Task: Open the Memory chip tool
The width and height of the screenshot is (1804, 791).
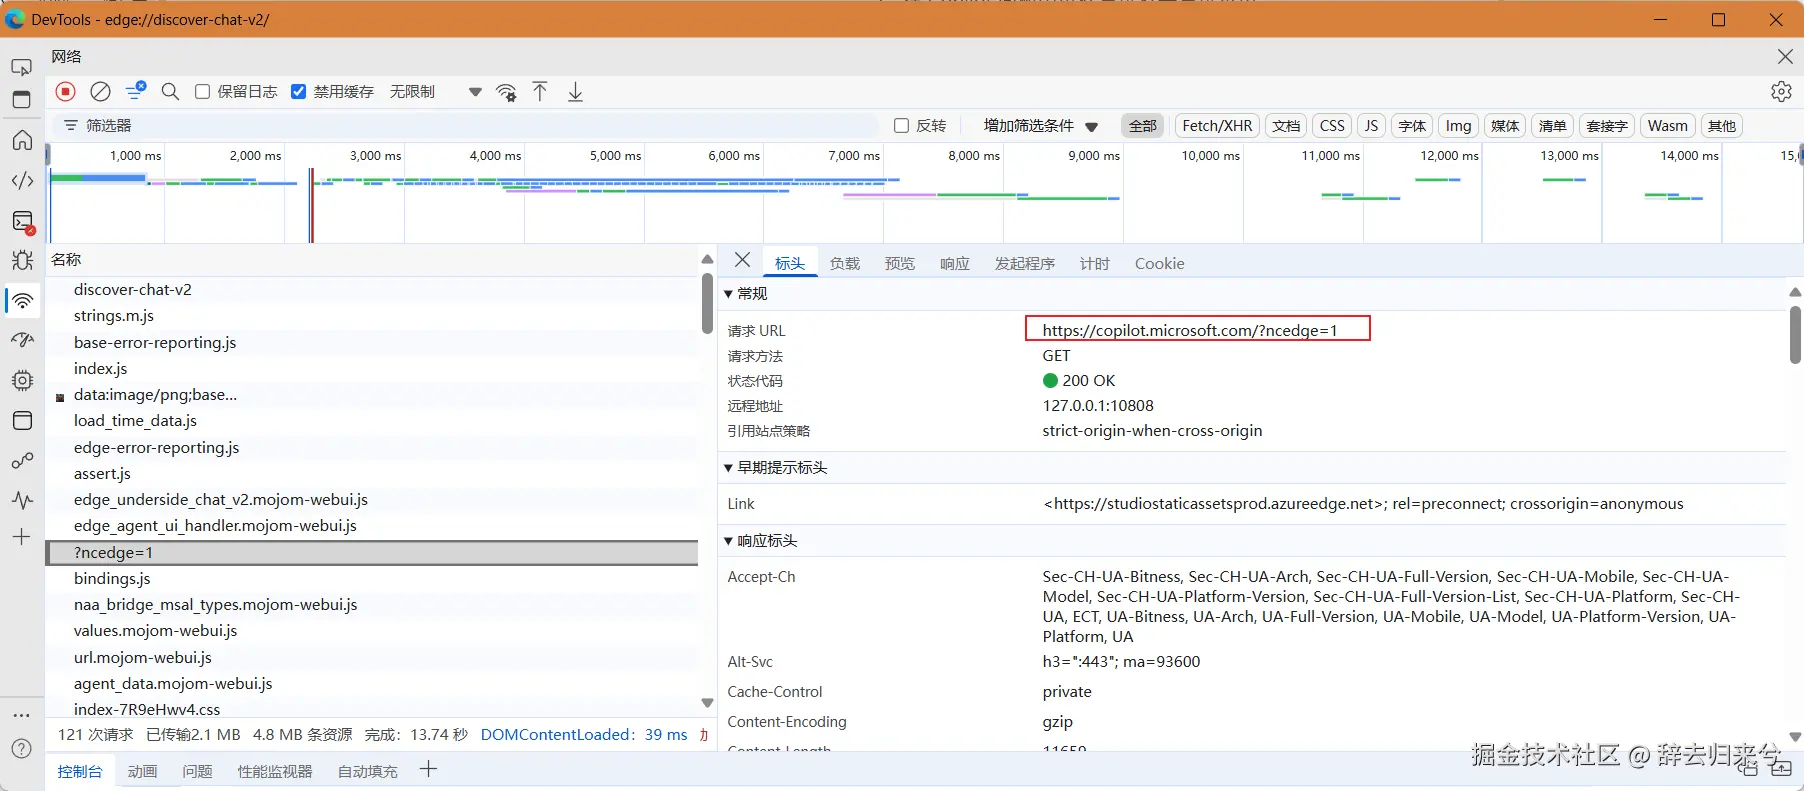Action: (x=22, y=380)
